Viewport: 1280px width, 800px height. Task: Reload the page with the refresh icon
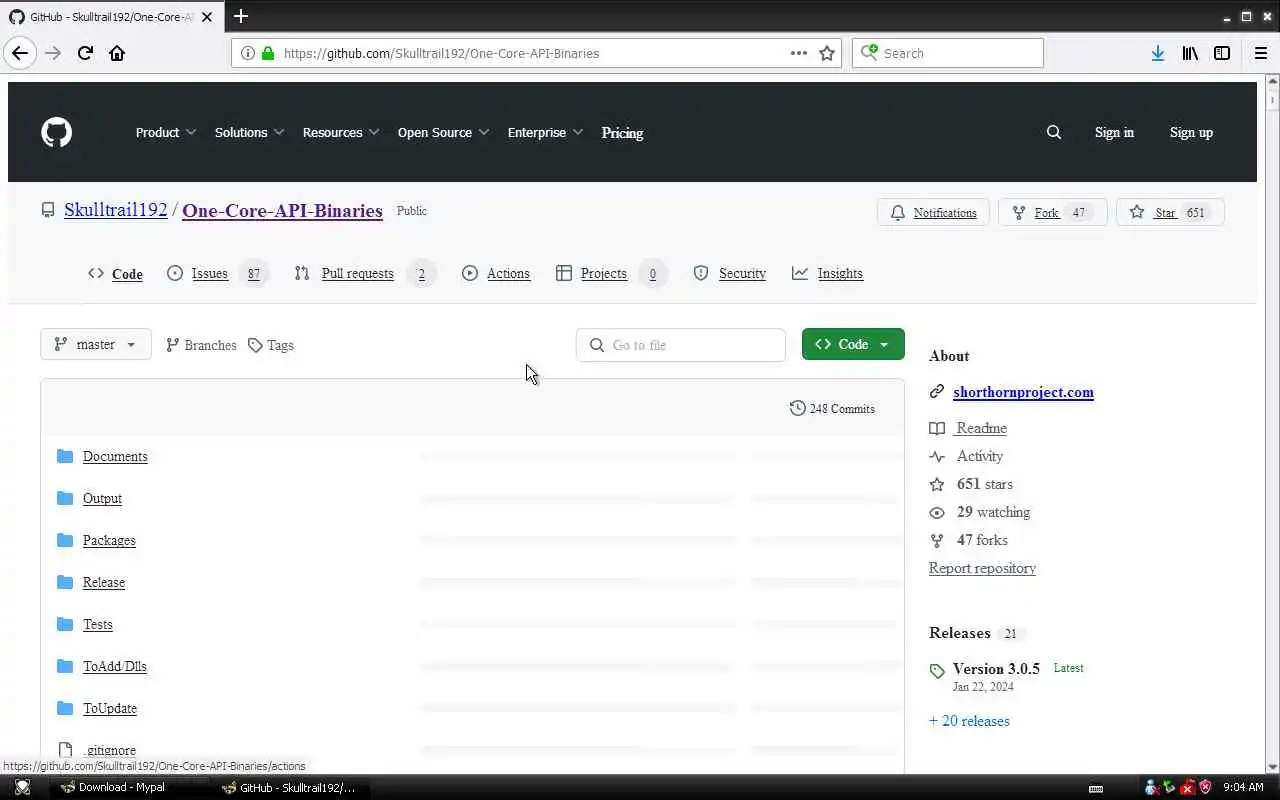[85, 53]
